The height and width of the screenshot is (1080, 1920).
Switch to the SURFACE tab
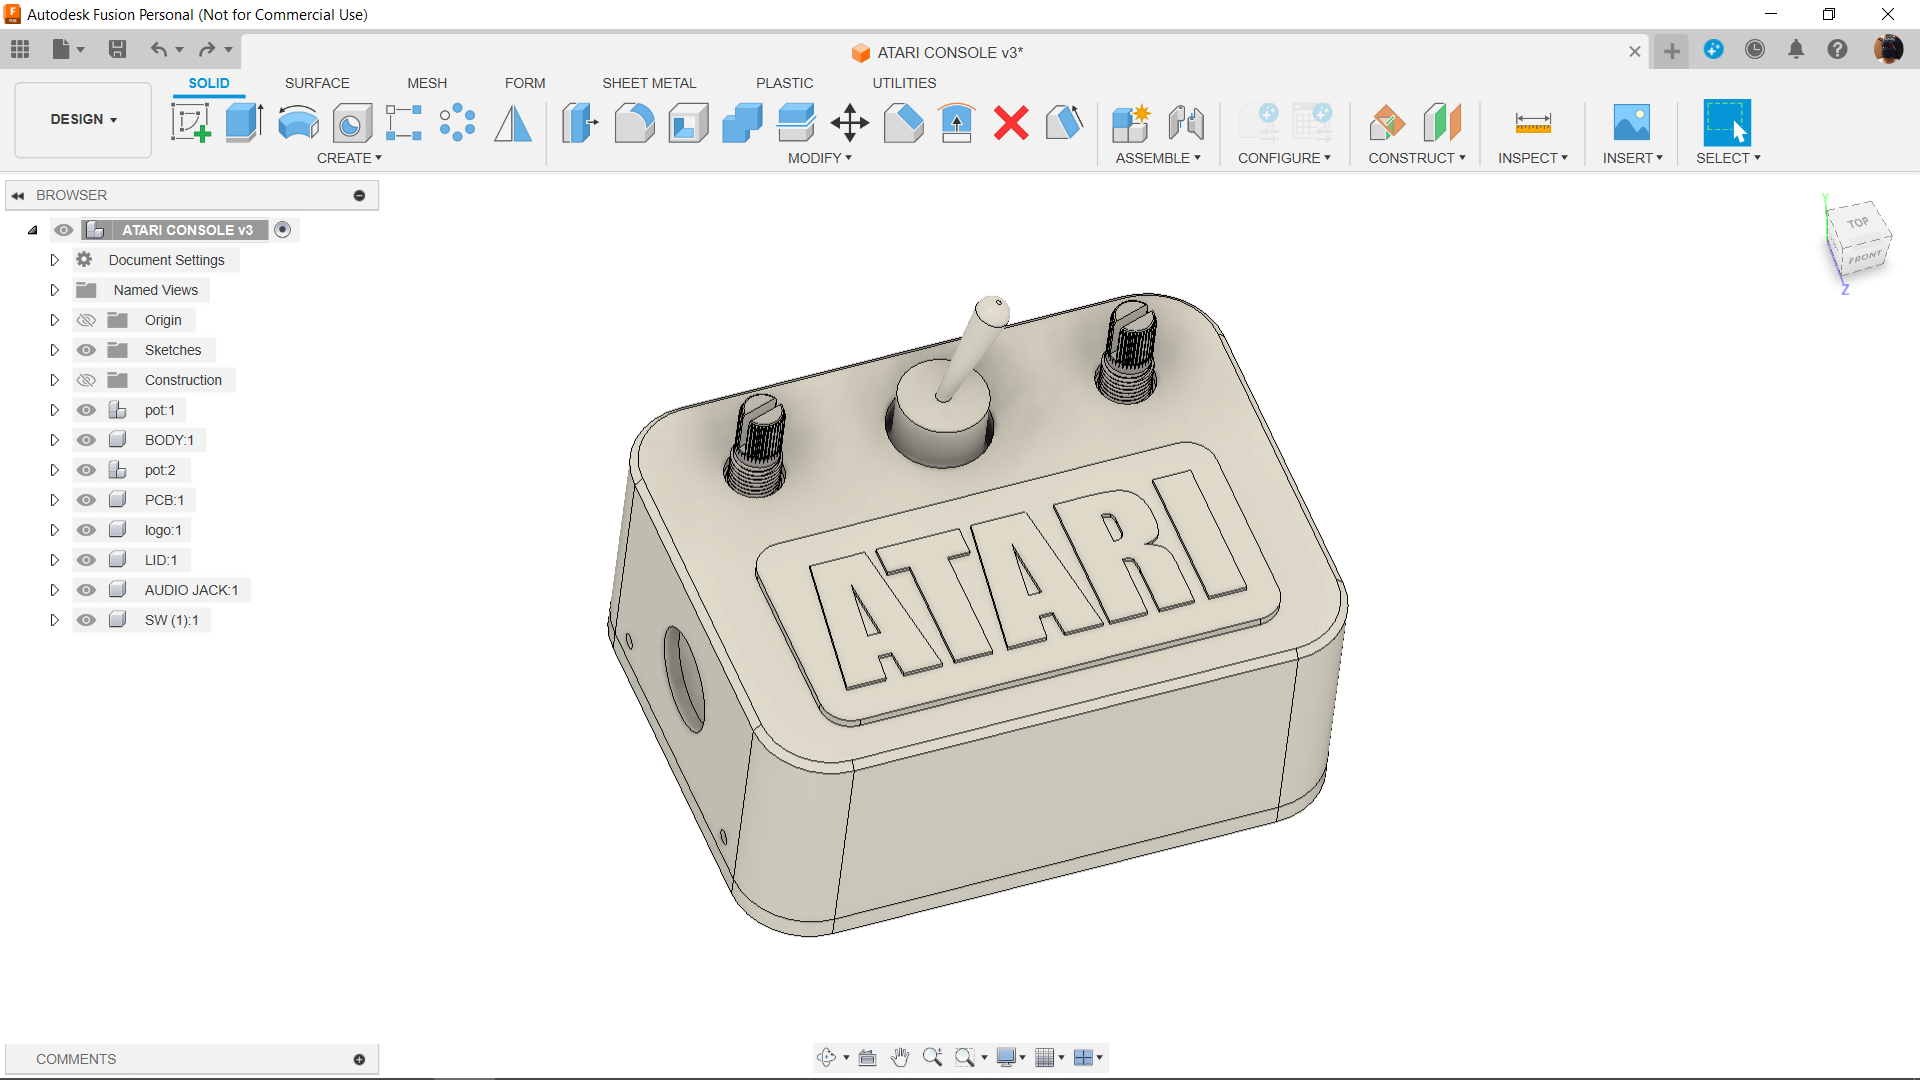pos(317,83)
